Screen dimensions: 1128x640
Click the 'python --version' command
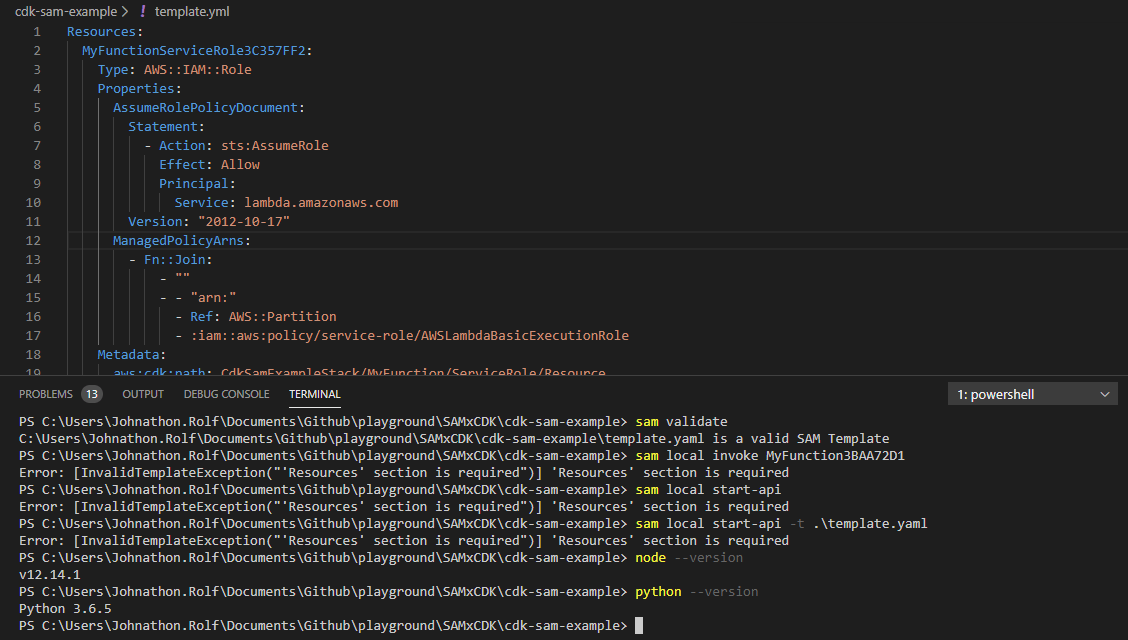coord(696,592)
